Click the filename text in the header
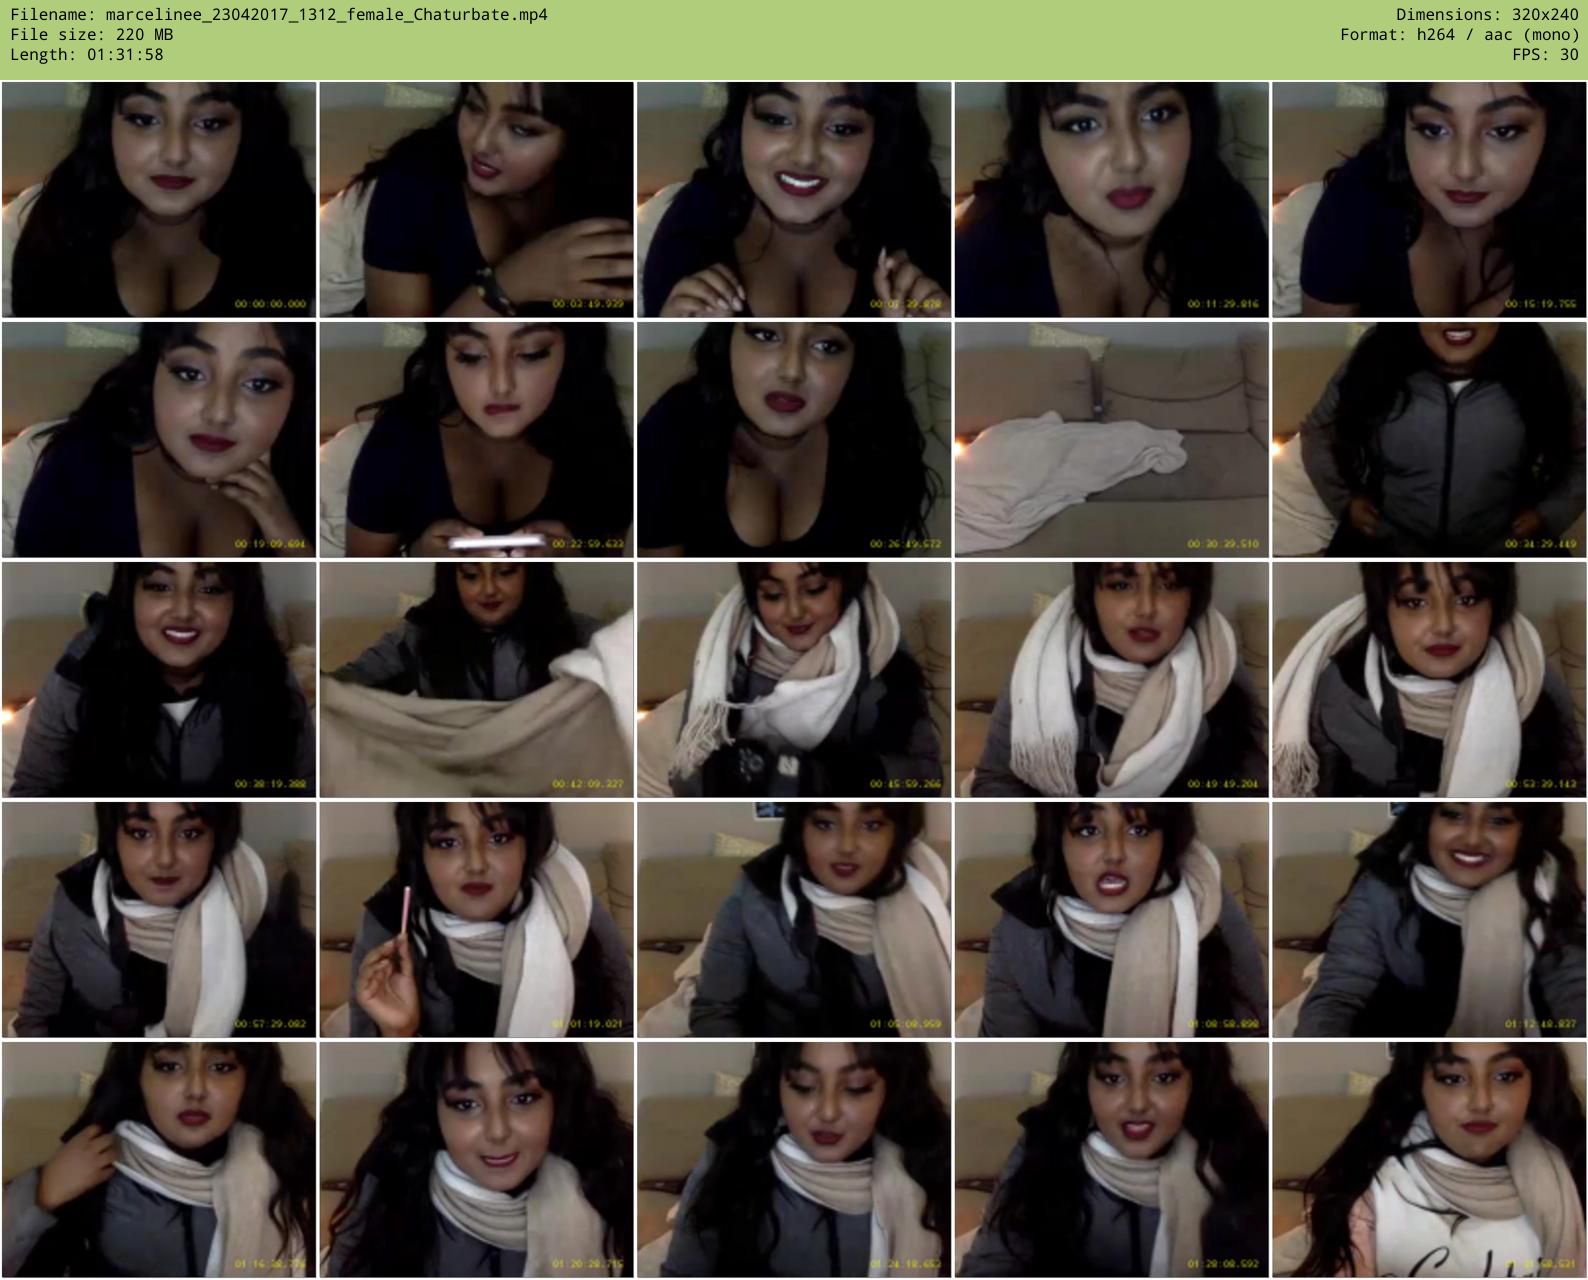The width and height of the screenshot is (1588, 1280). (279, 15)
